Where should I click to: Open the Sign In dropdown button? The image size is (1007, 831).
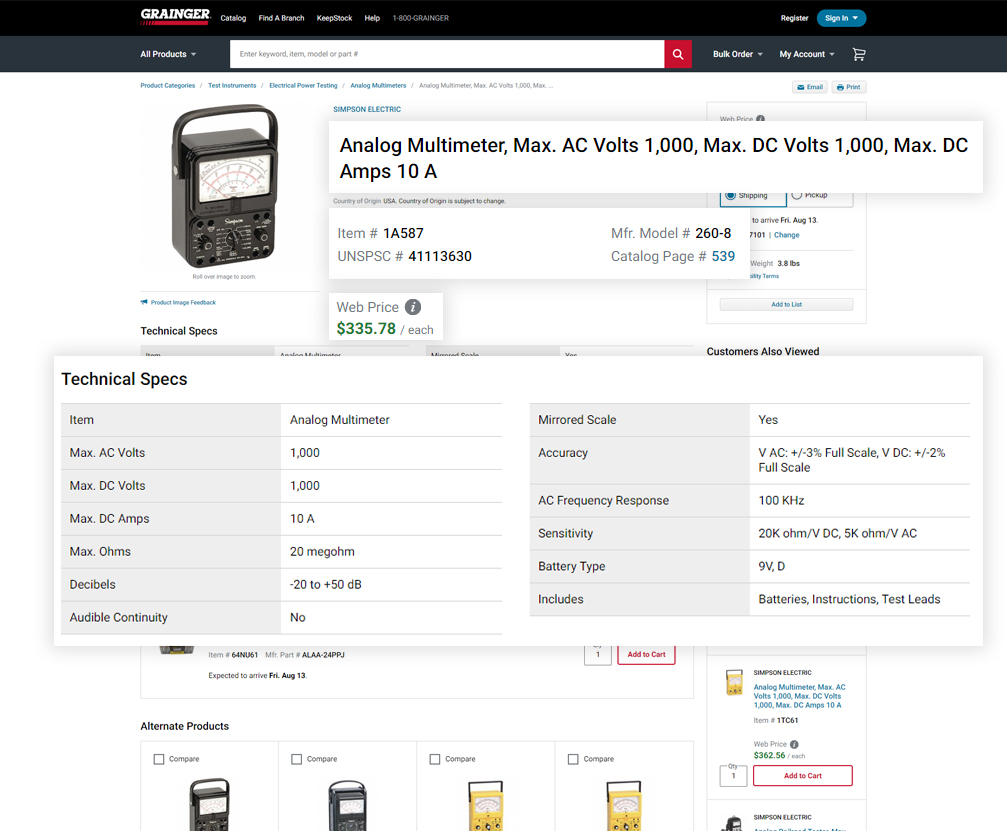click(x=841, y=18)
